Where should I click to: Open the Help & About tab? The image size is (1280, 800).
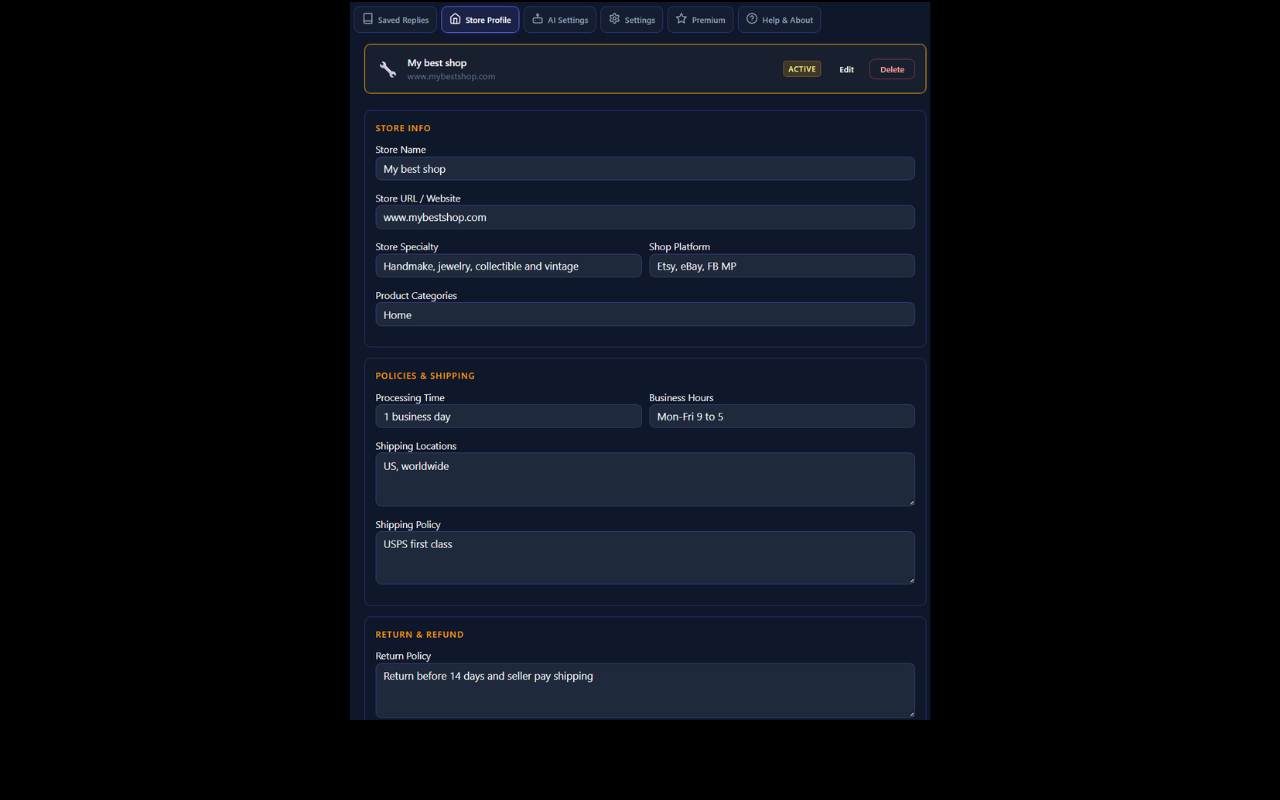[x=779, y=20]
